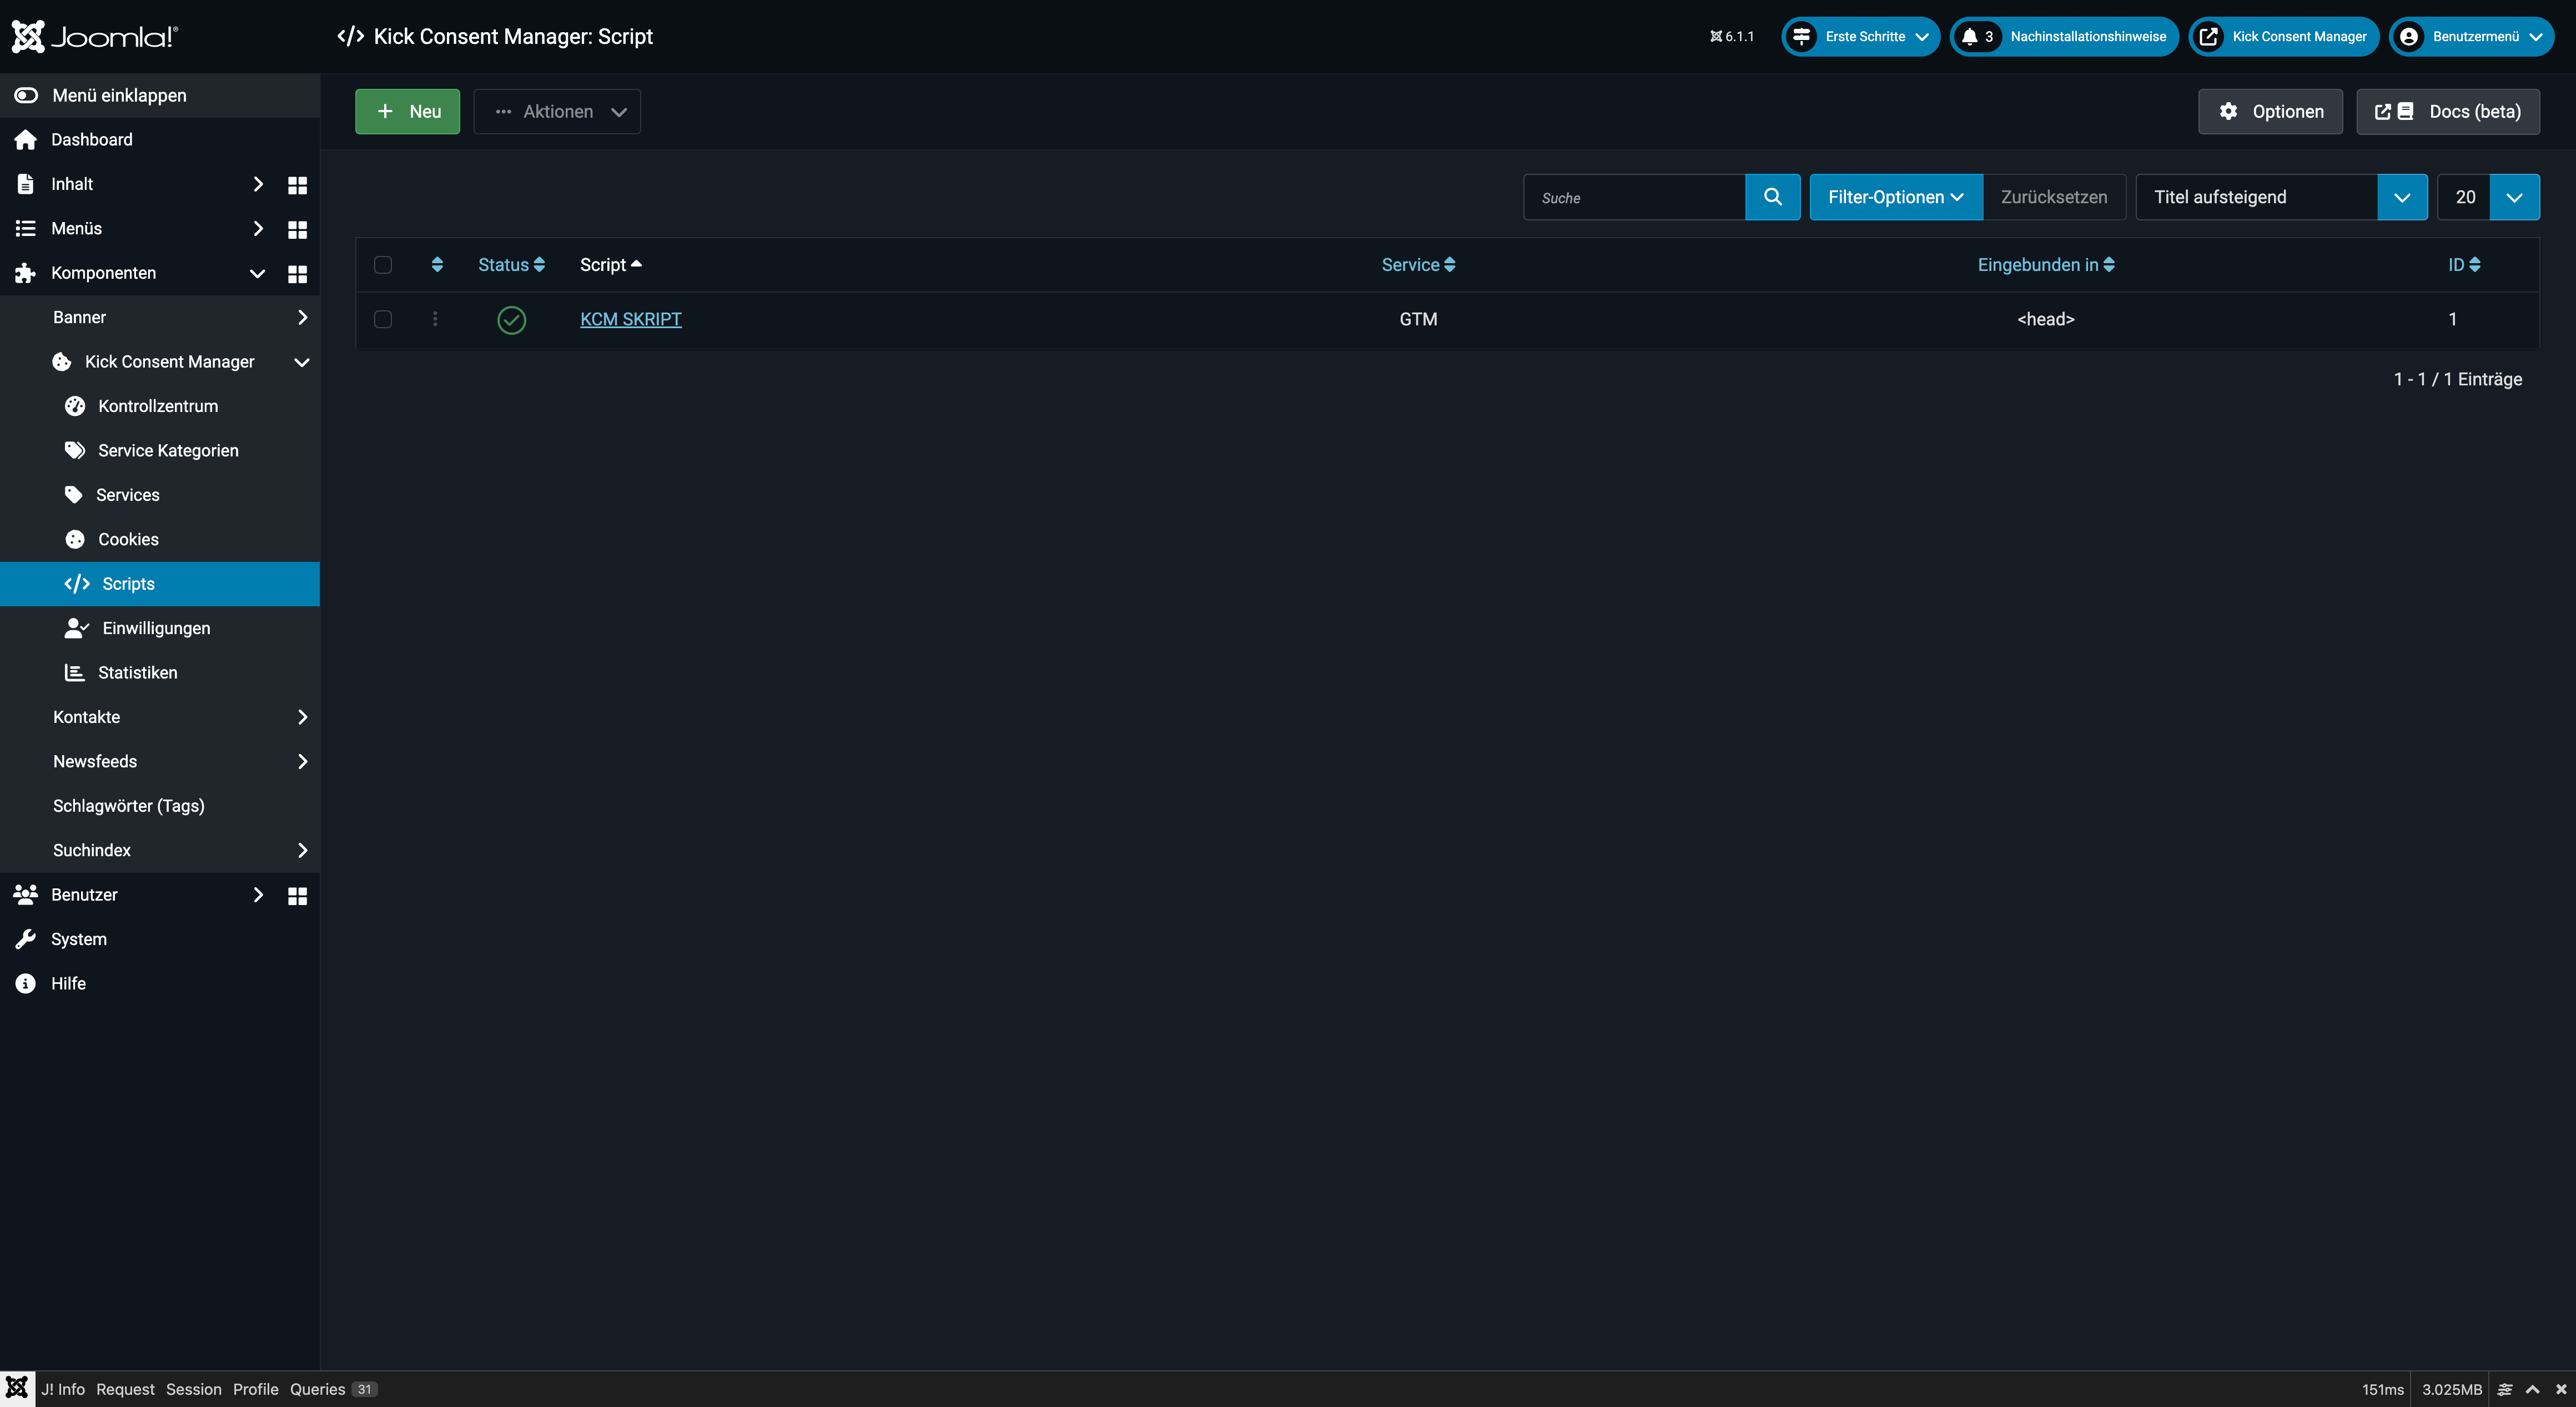2576x1407 pixels.
Task: Open KCM SKRIPT link
Action: [x=631, y=319]
